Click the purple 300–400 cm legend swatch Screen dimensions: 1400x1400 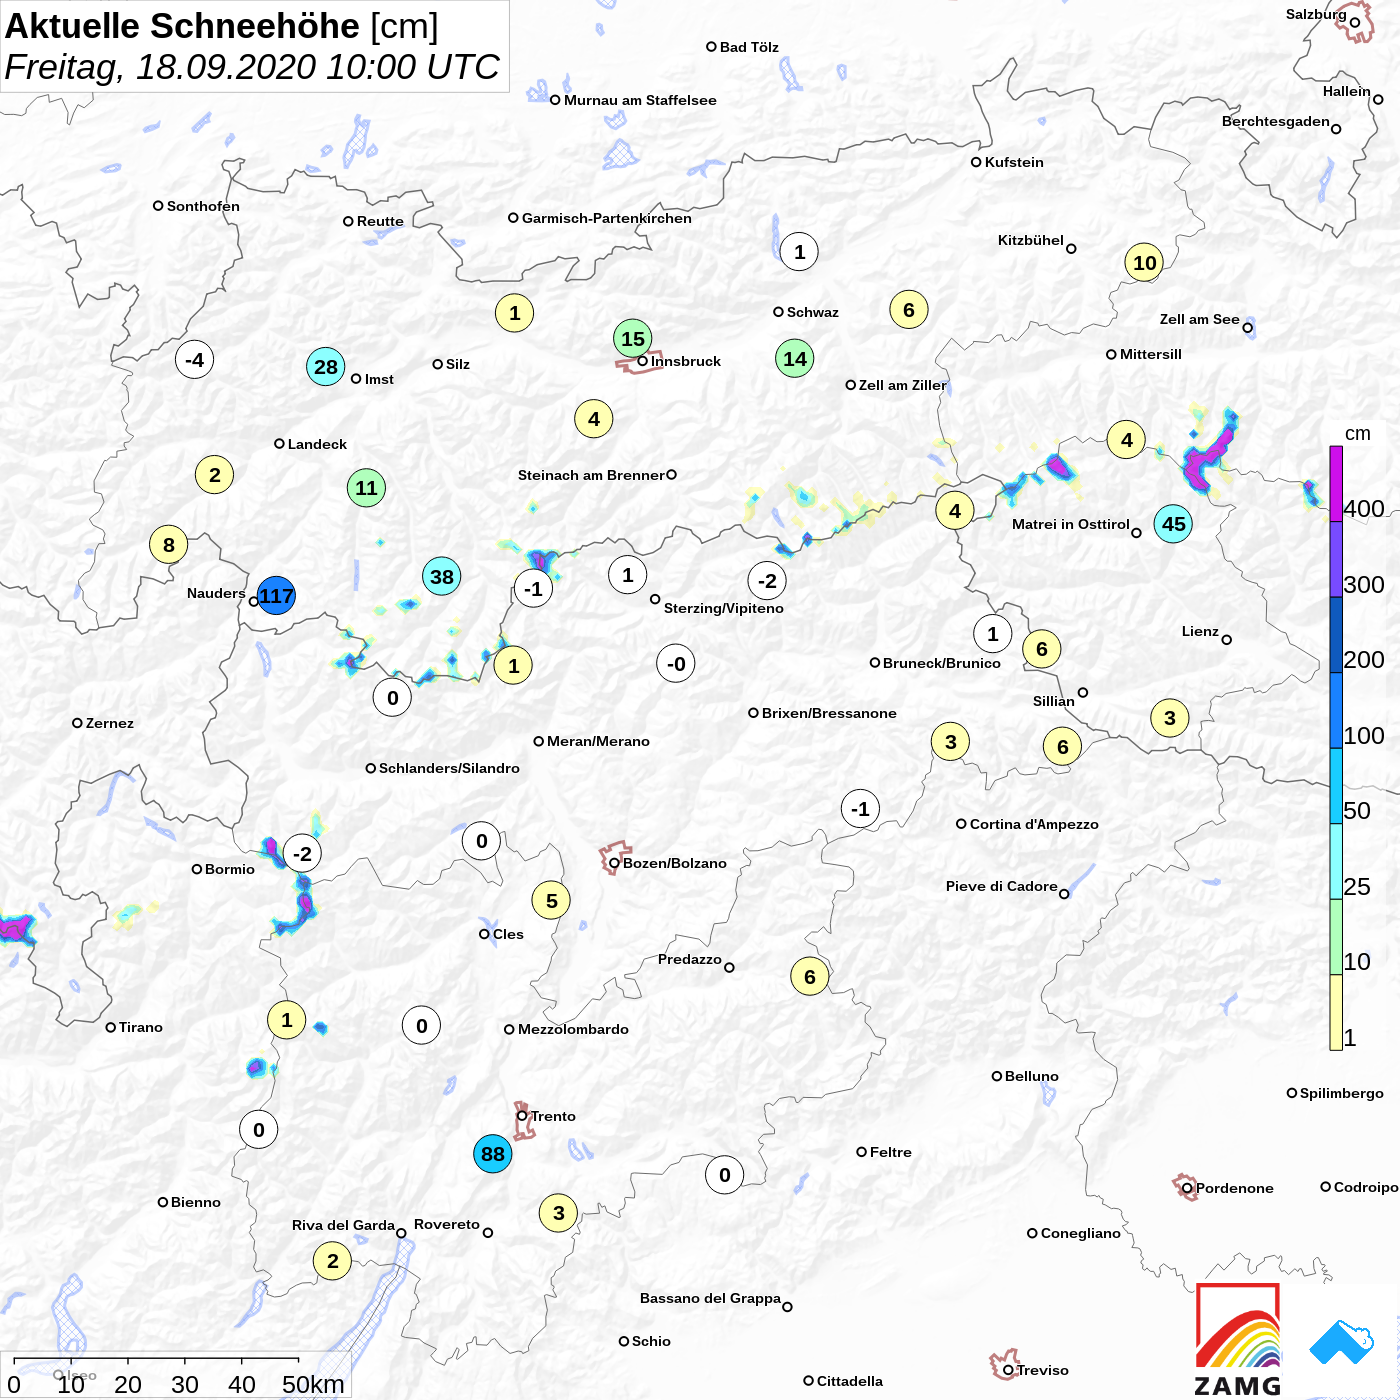pyautogui.click(x=1336, y=560)
